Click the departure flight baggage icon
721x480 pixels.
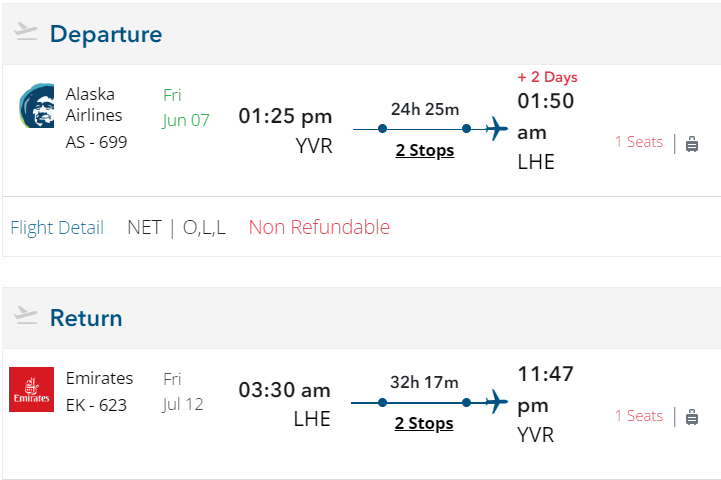point(692,143)
